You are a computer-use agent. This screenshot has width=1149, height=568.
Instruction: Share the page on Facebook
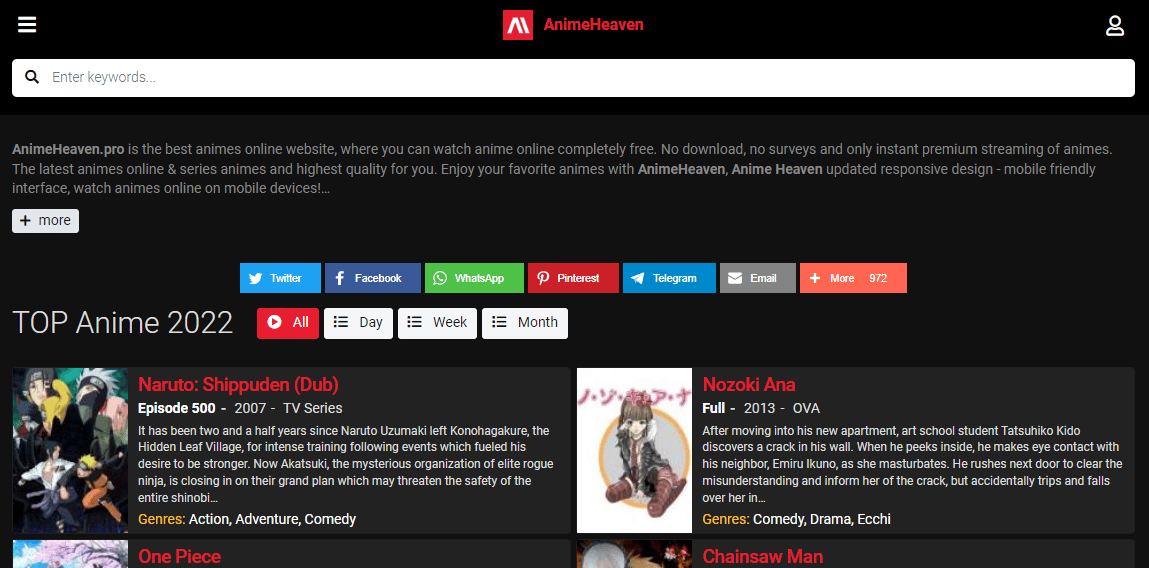pyautogui.click(x=373, y=279)
